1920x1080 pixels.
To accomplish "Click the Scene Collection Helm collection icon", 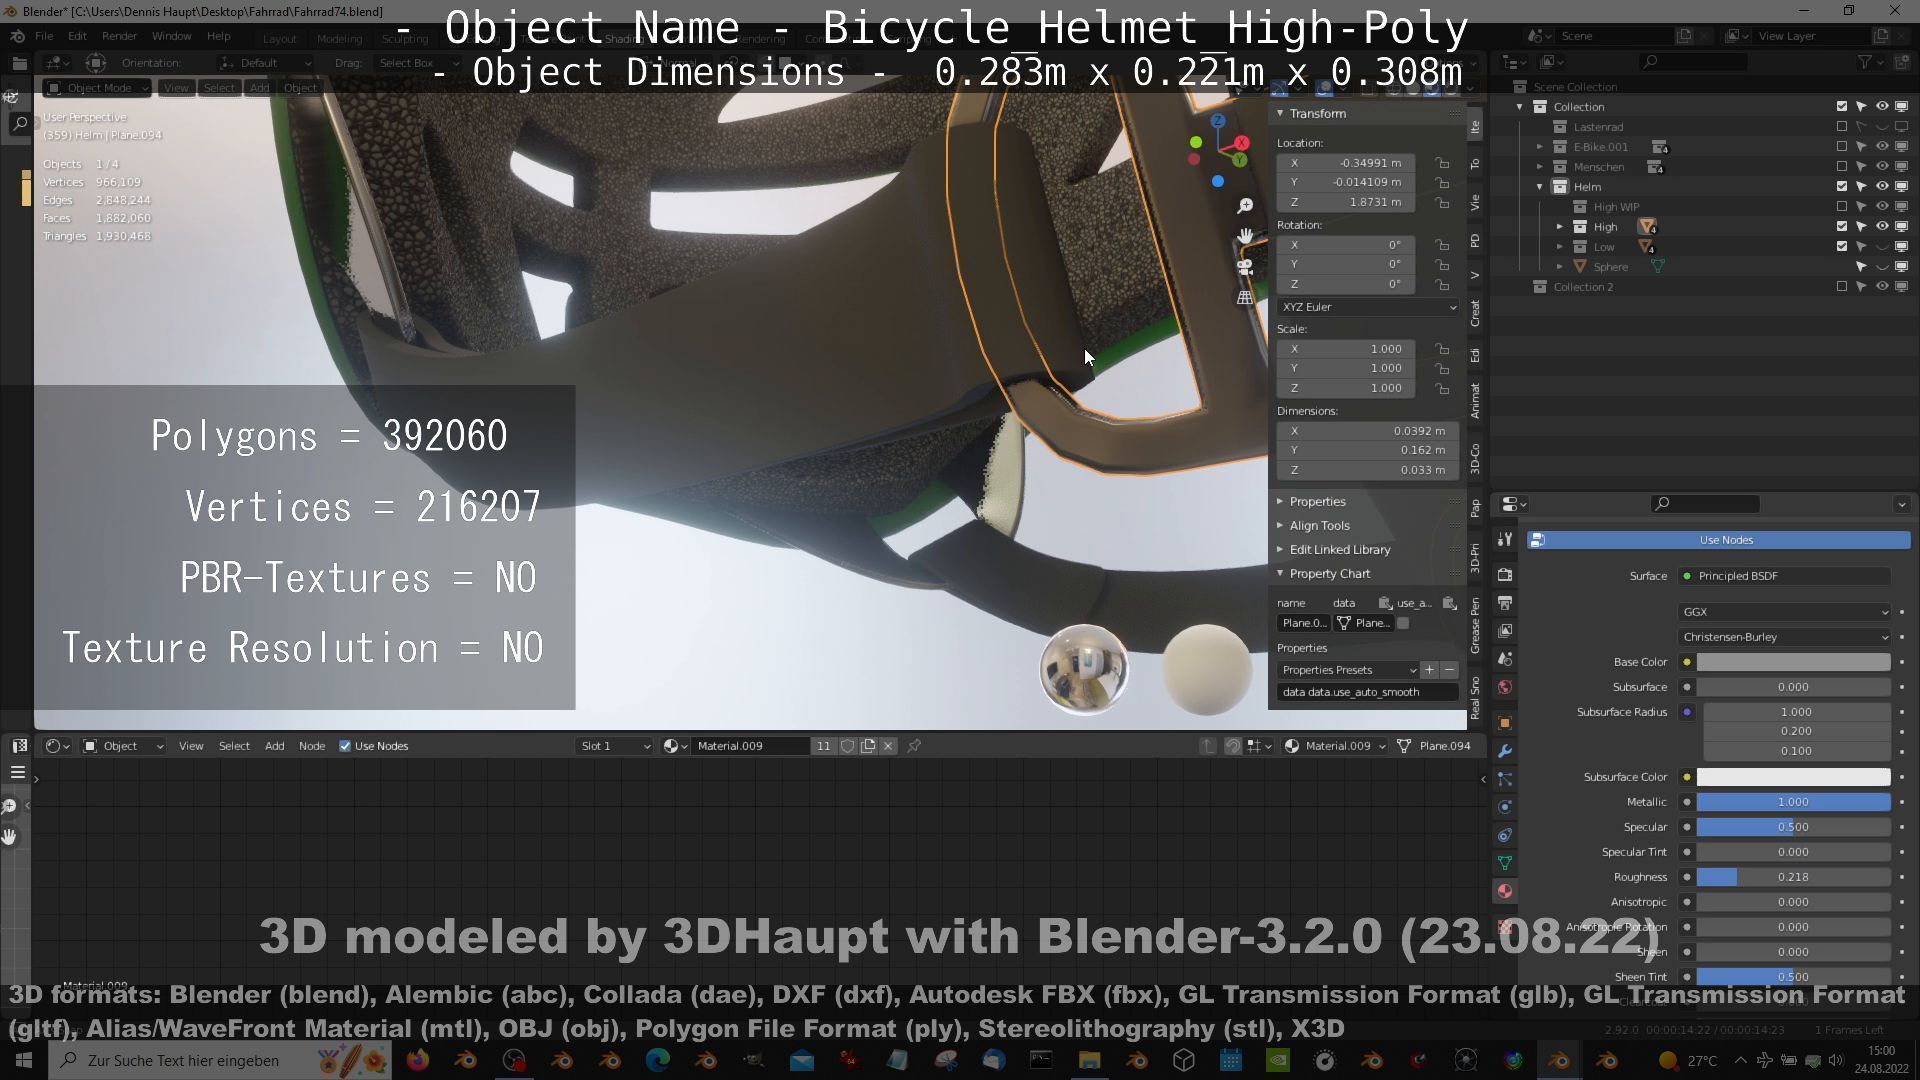I will [x=1560, y=187].
